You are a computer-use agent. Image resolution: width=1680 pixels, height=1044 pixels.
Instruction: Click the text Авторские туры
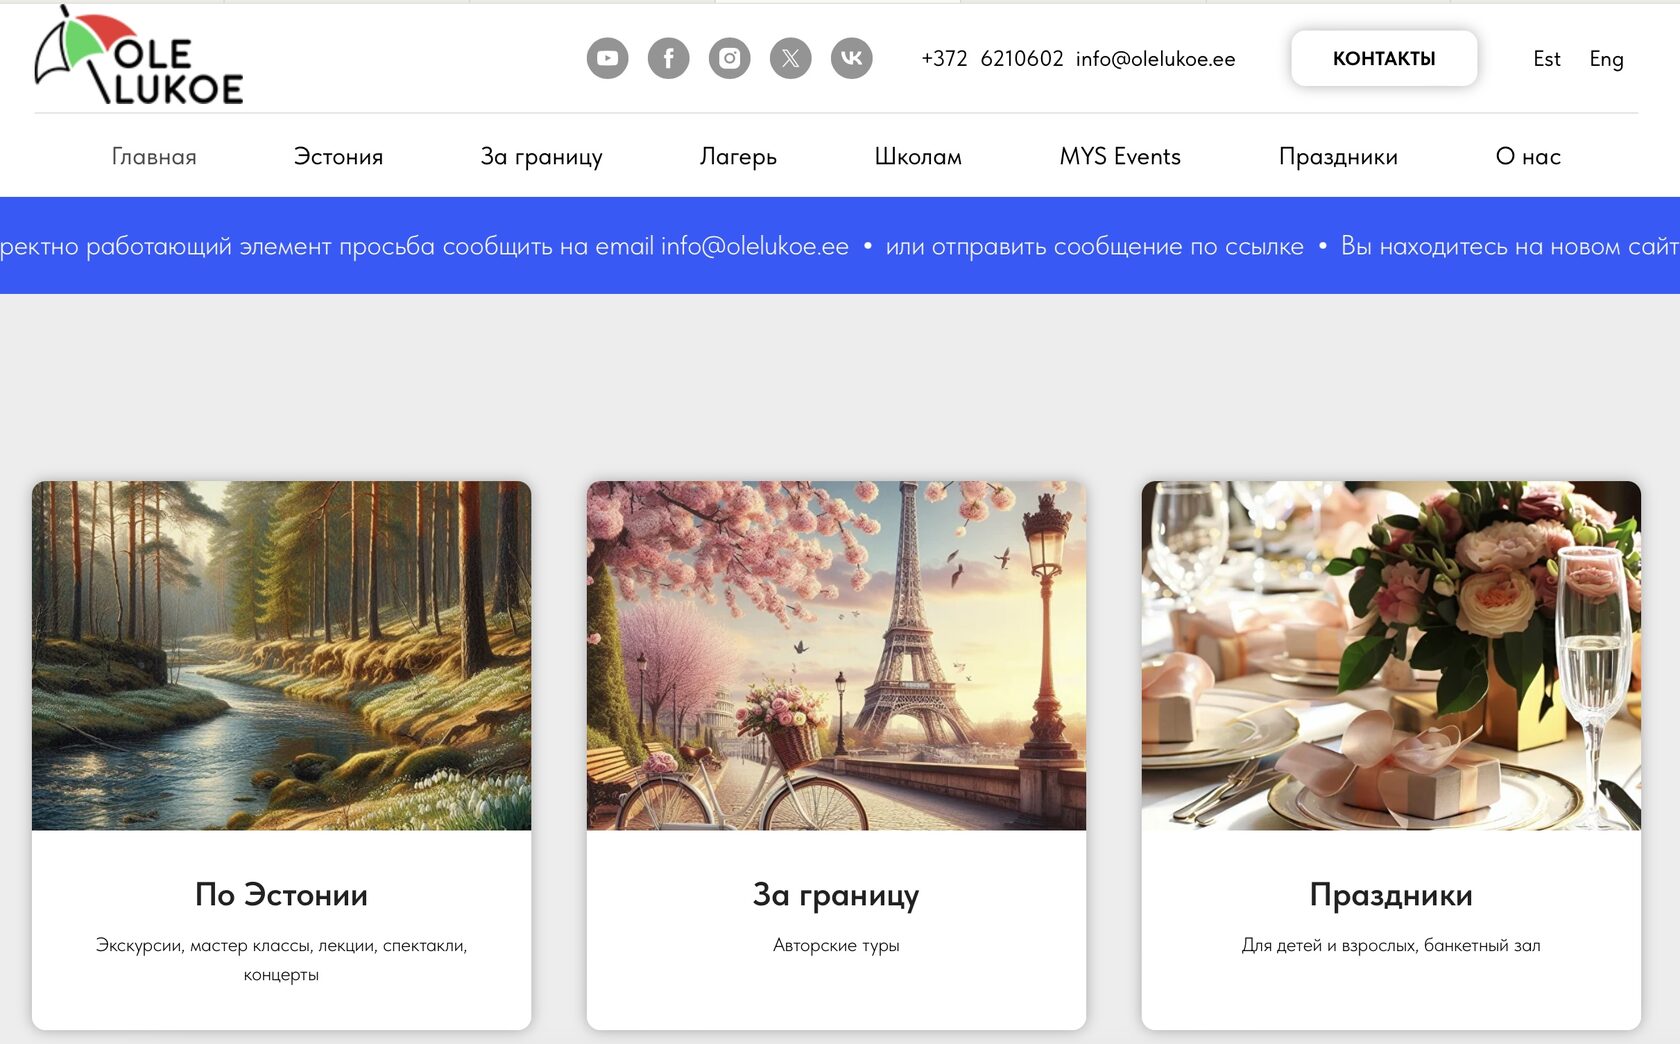pos(836,945)
